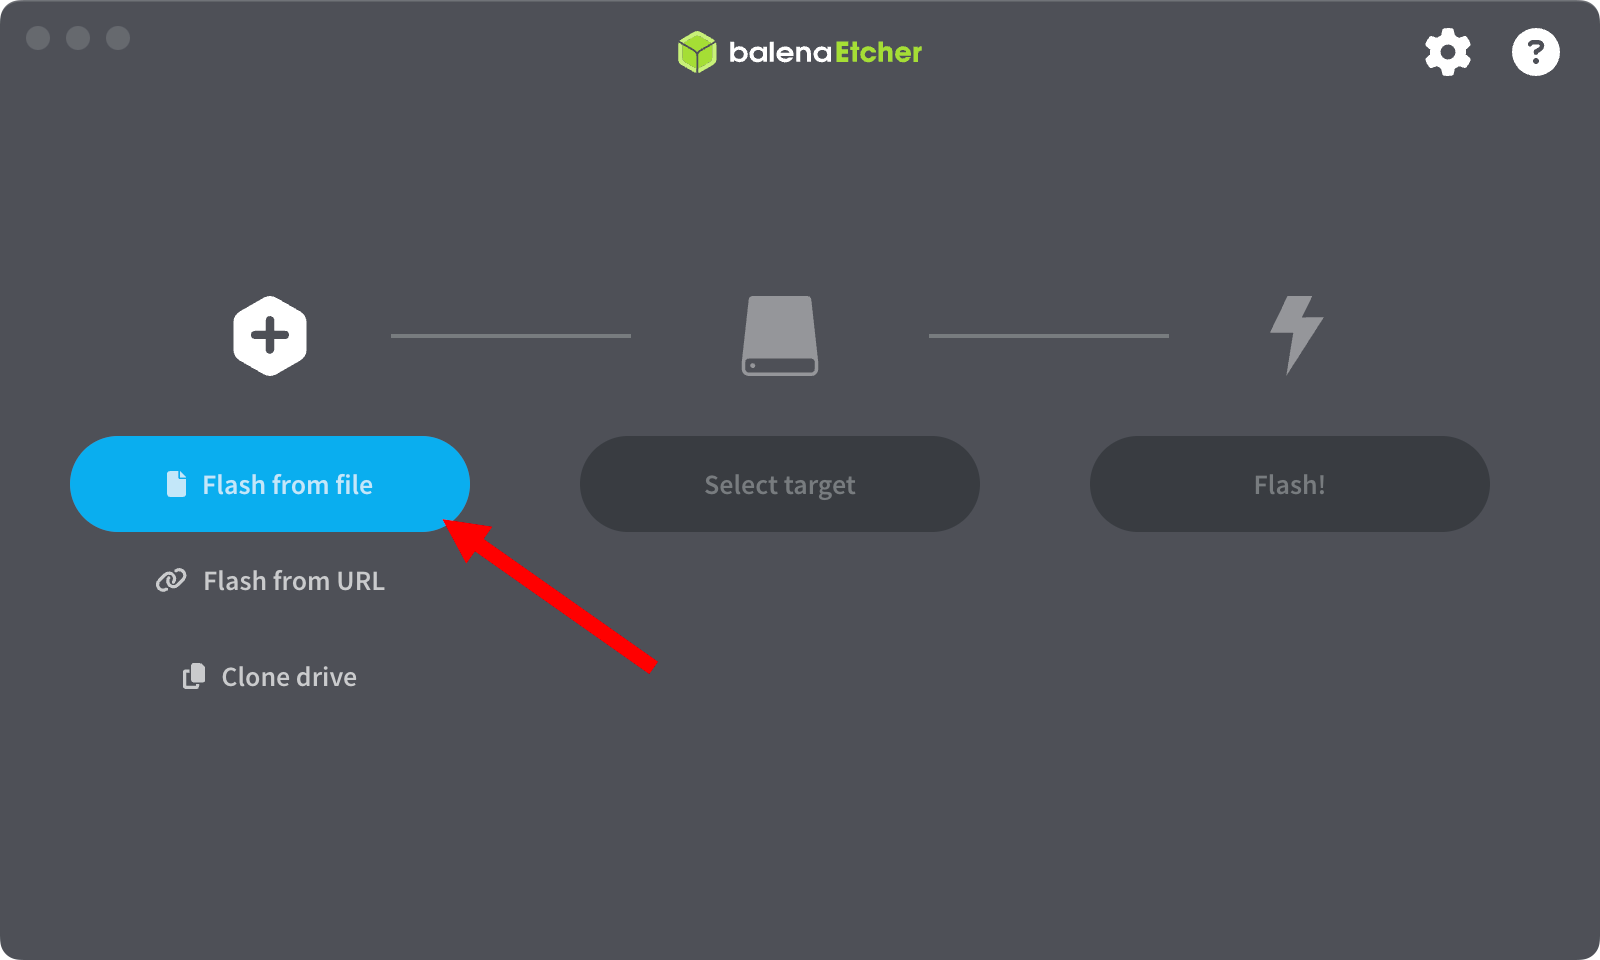Open the Select target button

point(780,484)
